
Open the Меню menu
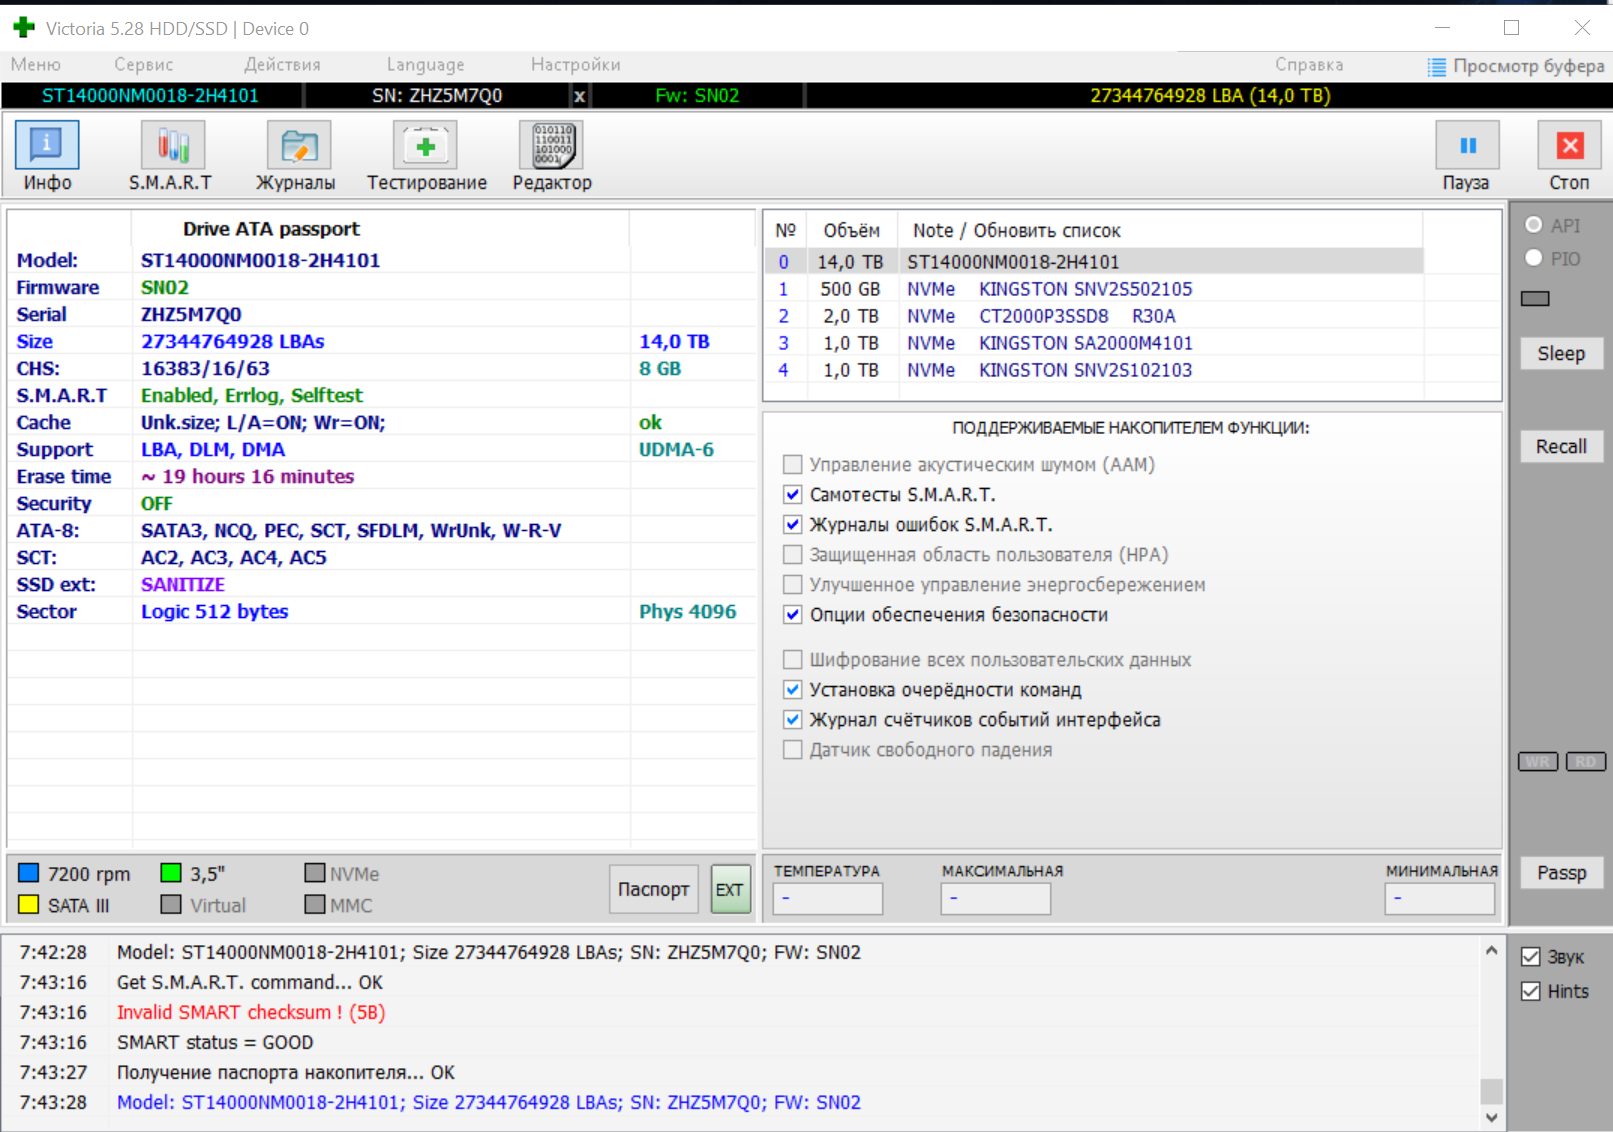(x=36, y=64)
